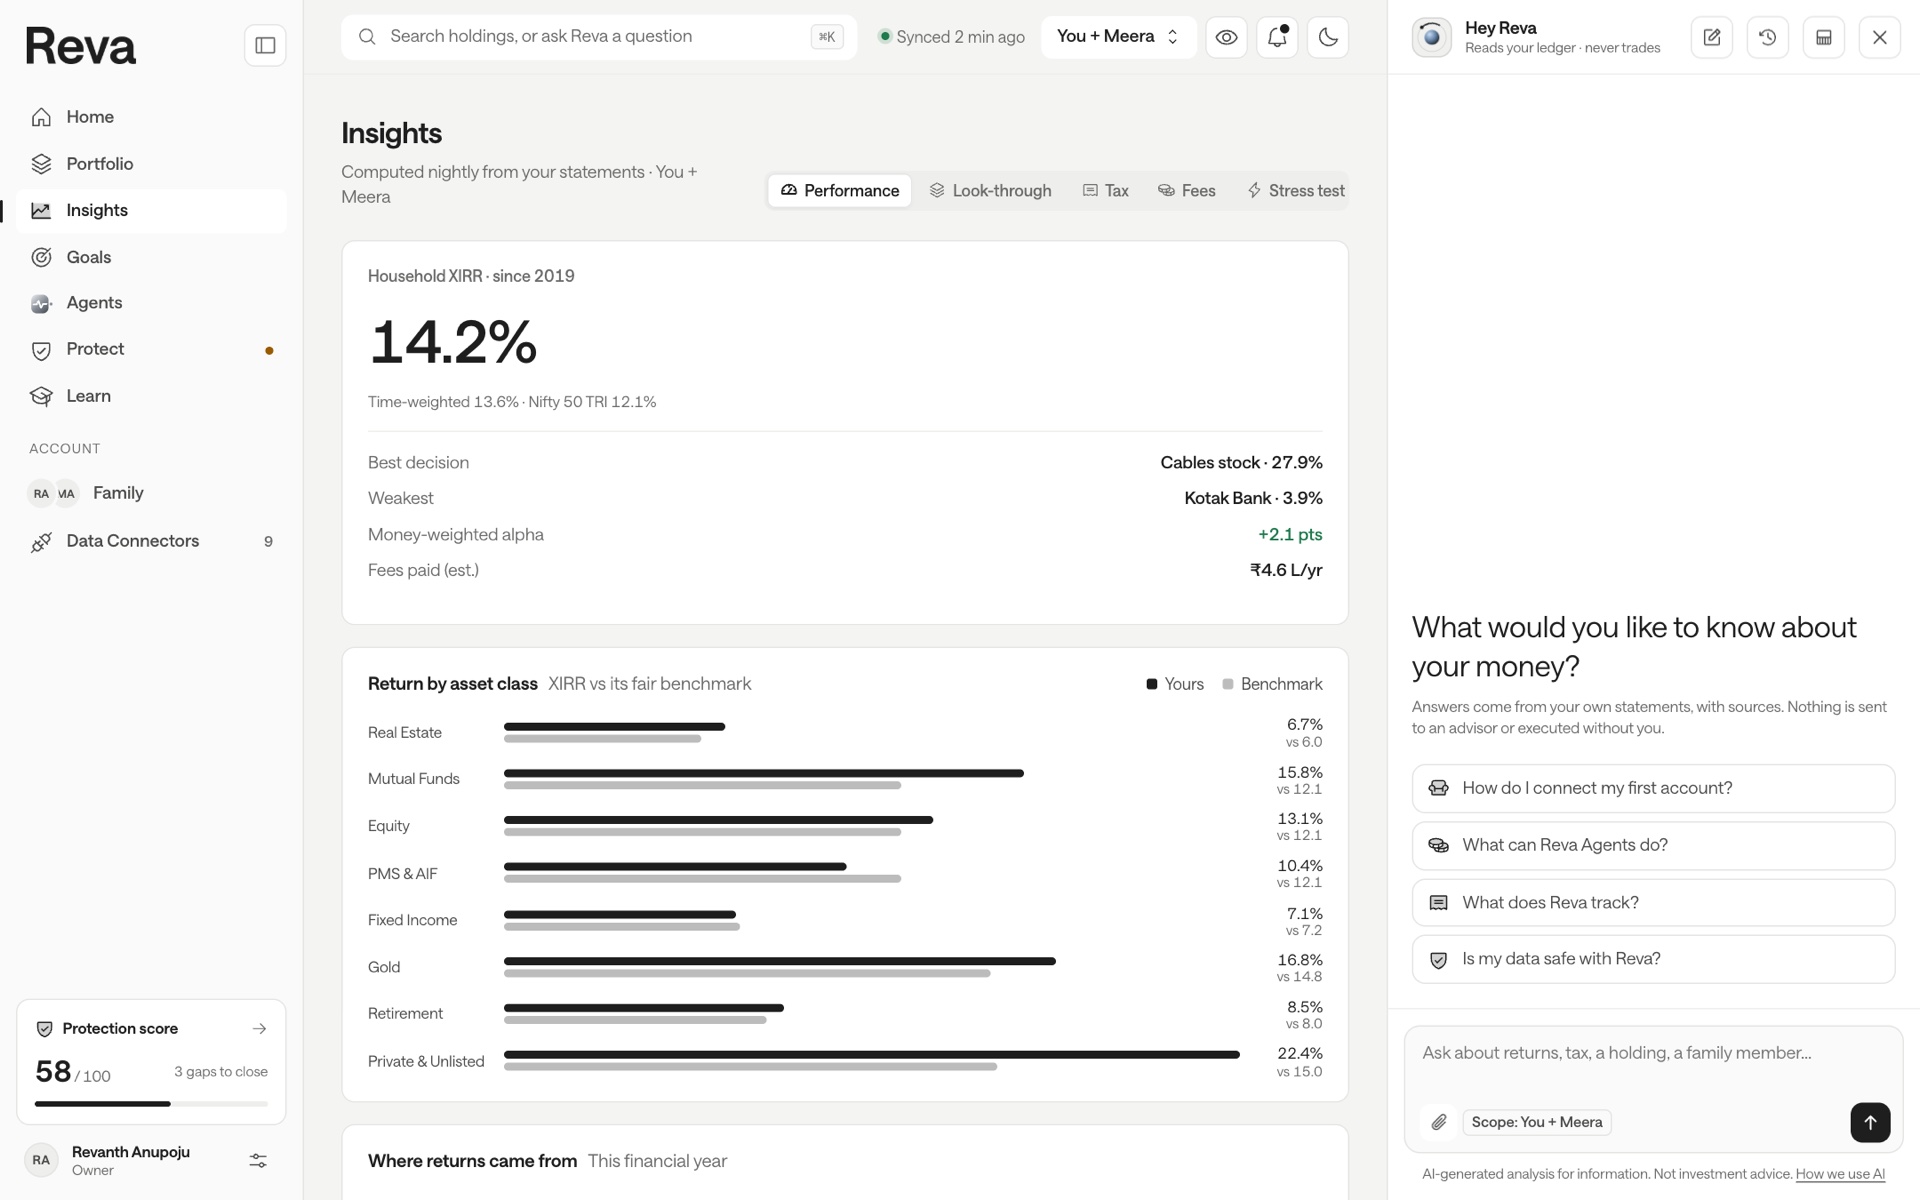Toggle the Benchmark legend swatch
The height and width of the screenshot is (1200, 1920).
click(x=1228, y=684)
